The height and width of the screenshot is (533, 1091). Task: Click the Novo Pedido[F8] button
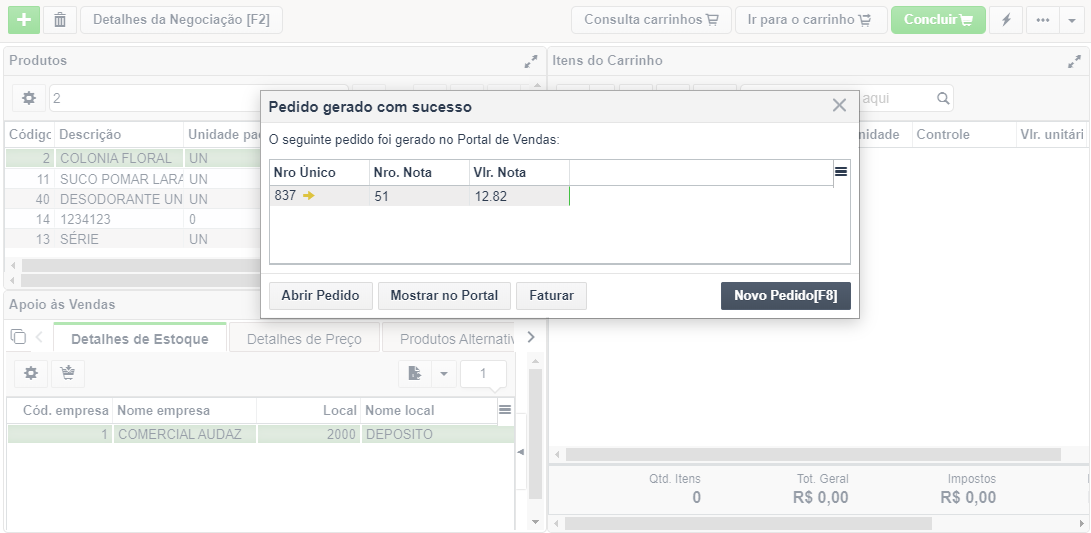(x=786, y=296)
